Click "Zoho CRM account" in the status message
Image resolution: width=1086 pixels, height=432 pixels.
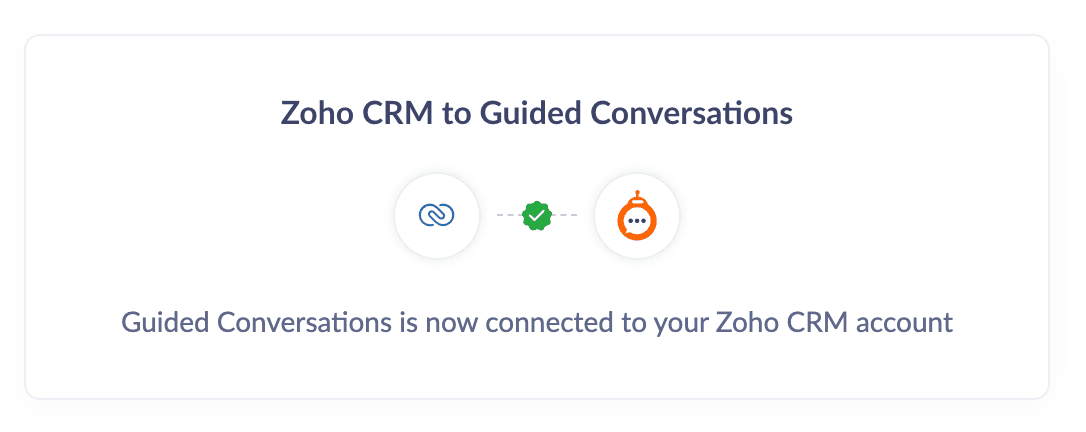(x=850, y=323)
